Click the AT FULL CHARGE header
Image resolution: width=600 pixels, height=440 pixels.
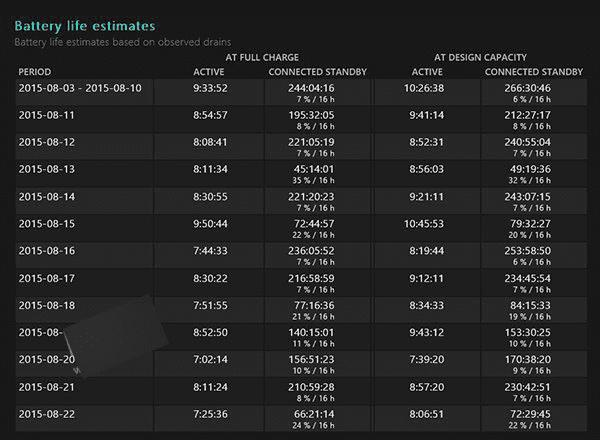coord(262,57)
